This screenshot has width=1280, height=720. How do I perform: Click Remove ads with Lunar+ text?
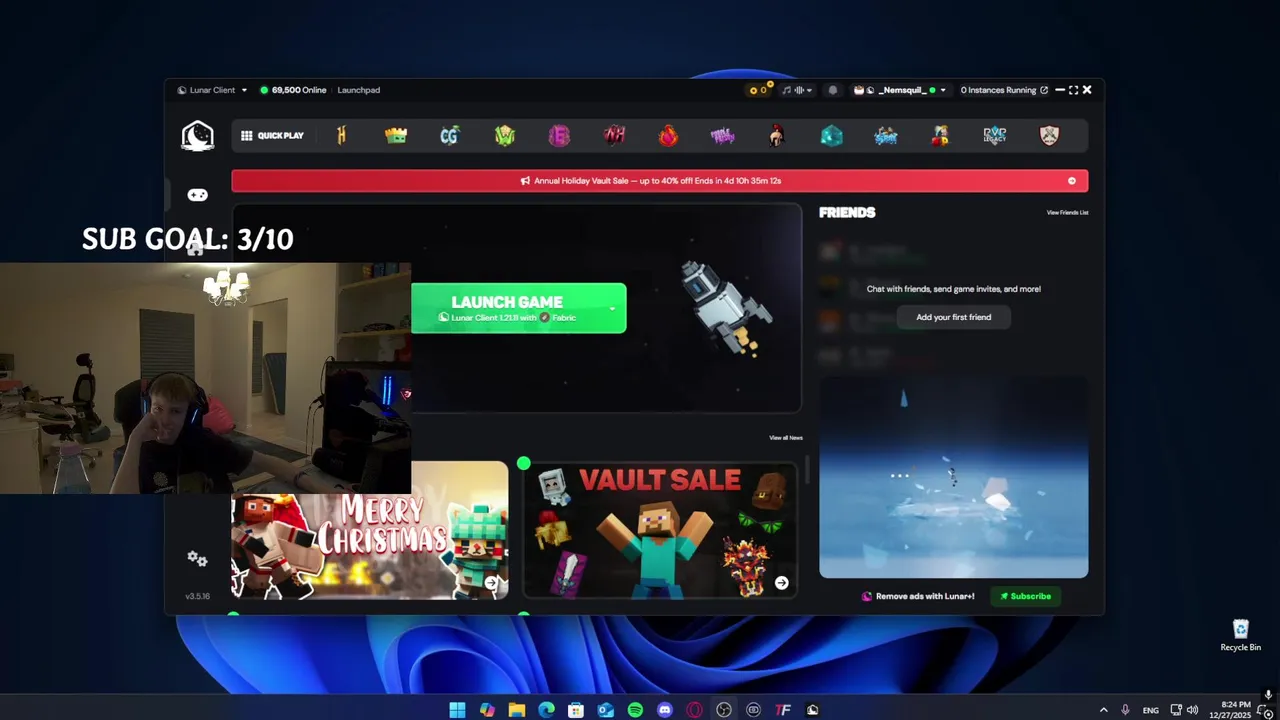click(925, 596)
